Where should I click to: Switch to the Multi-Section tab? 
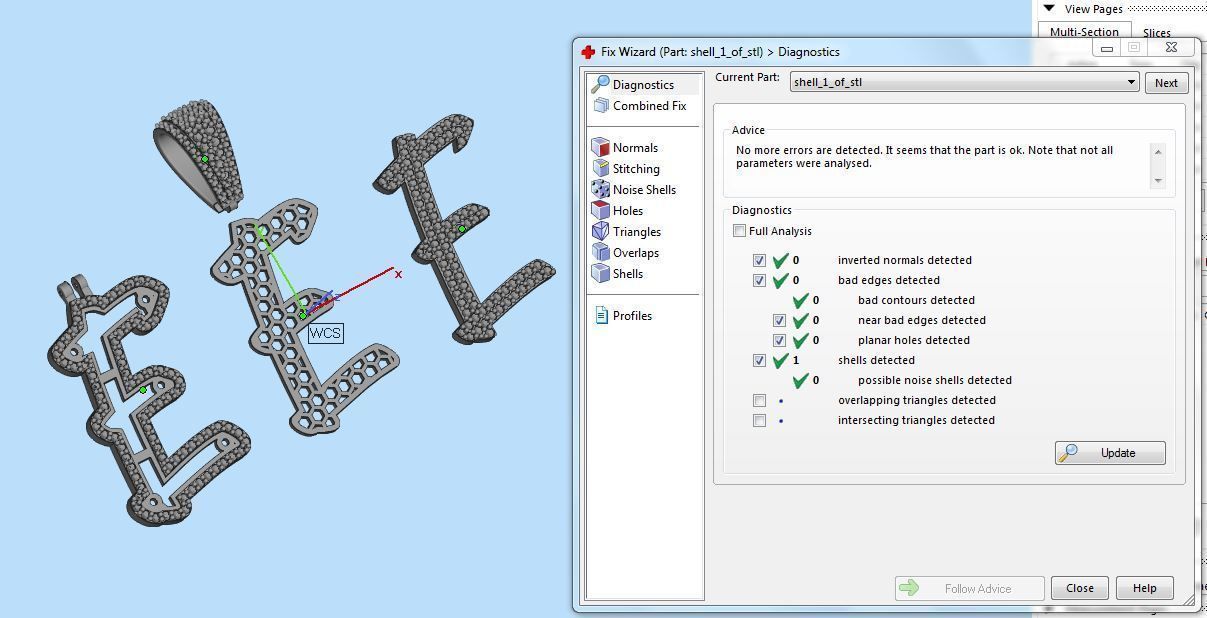(1084, 32)
